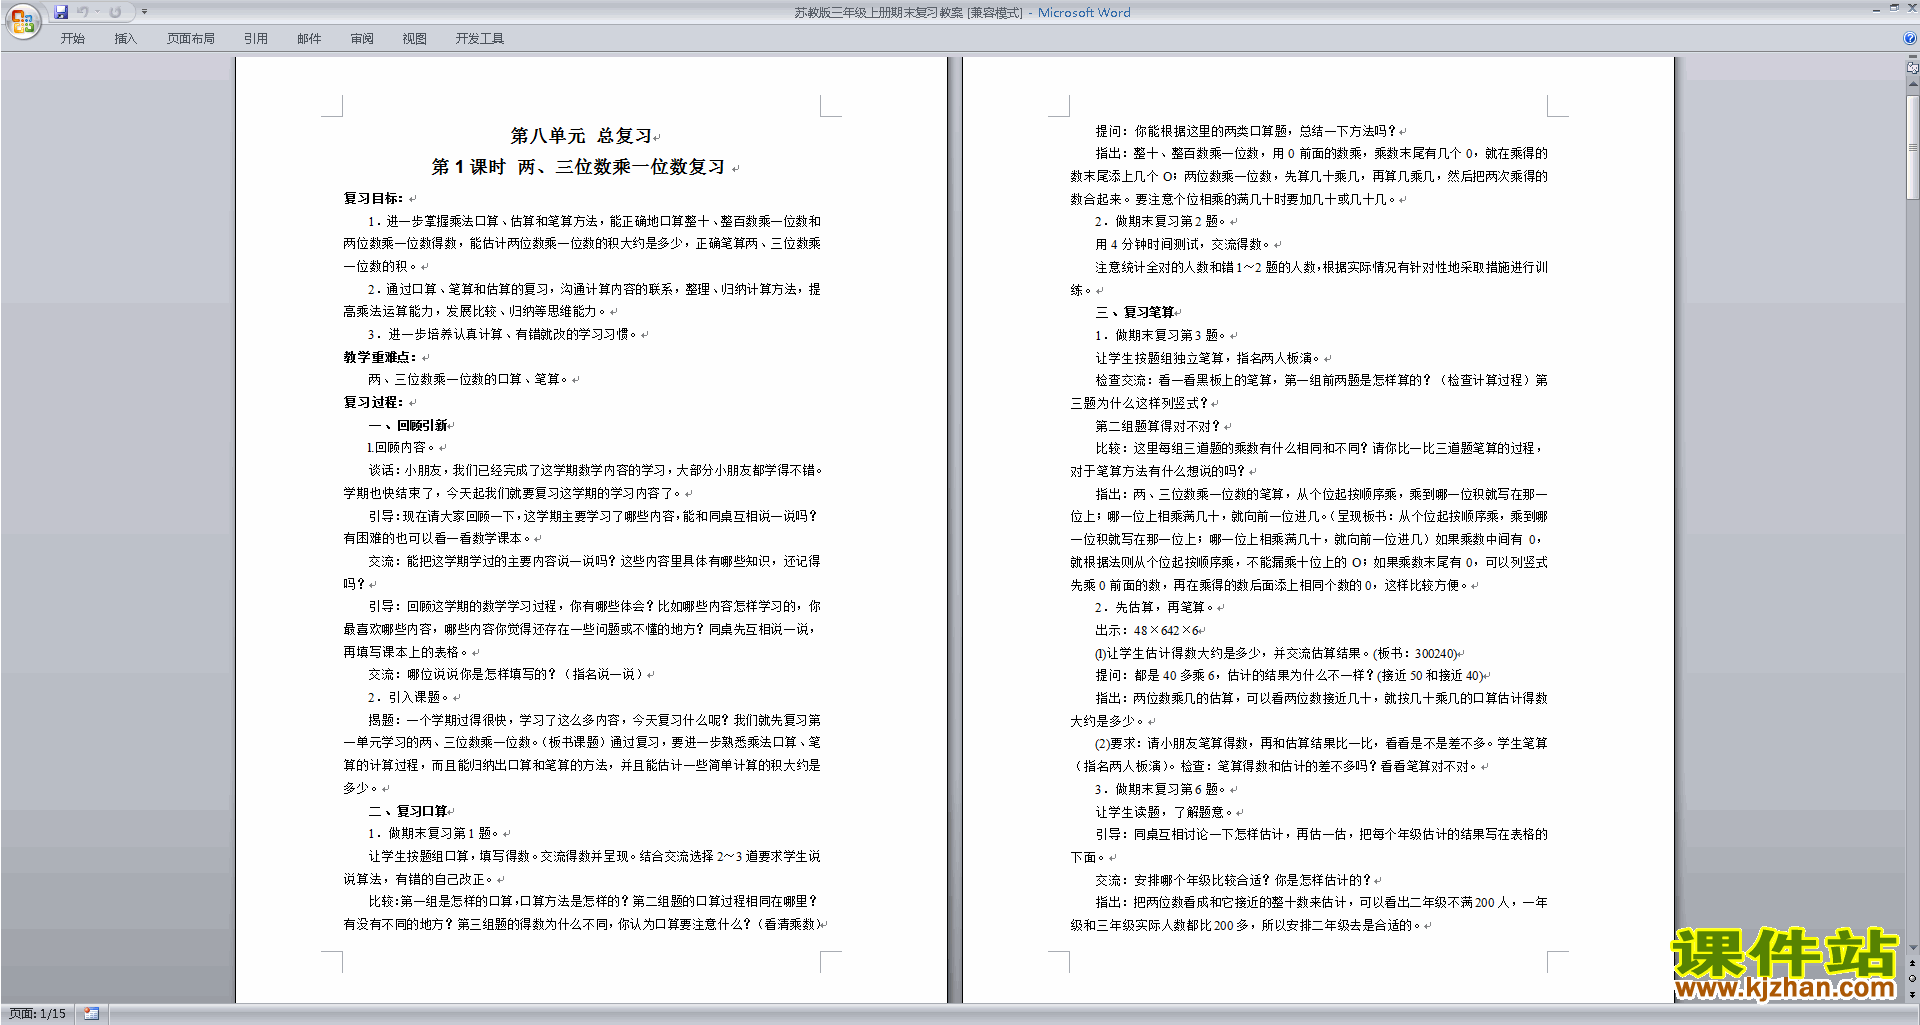
Task: Open the Undo history dropdown arrow
Action: (97, 12)
